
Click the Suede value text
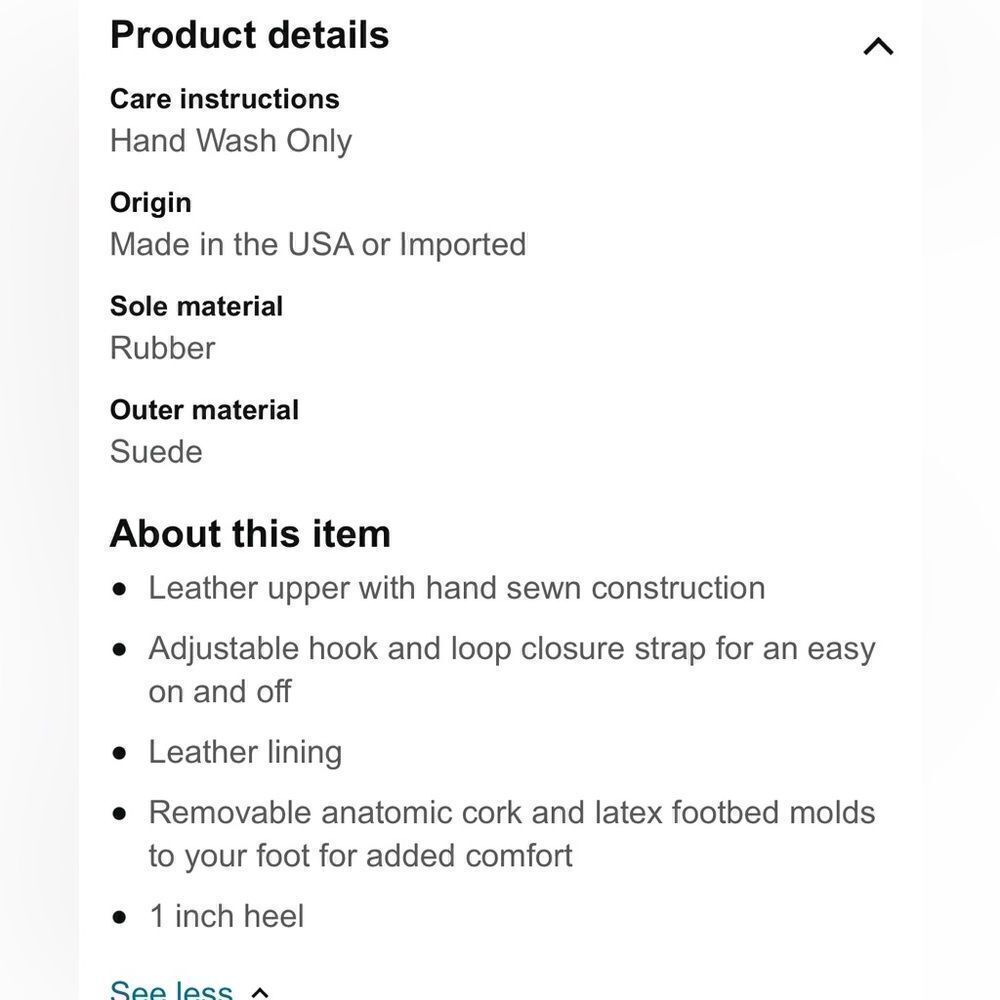point(156,452)
